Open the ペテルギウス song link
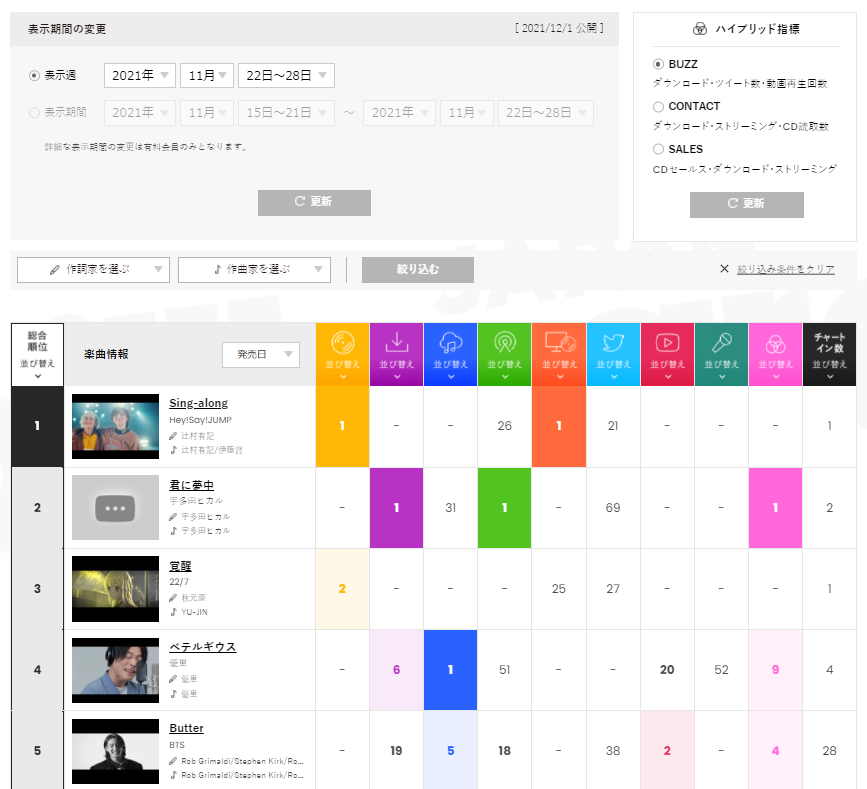Viewport: 867px width, 789px height. 203,647
